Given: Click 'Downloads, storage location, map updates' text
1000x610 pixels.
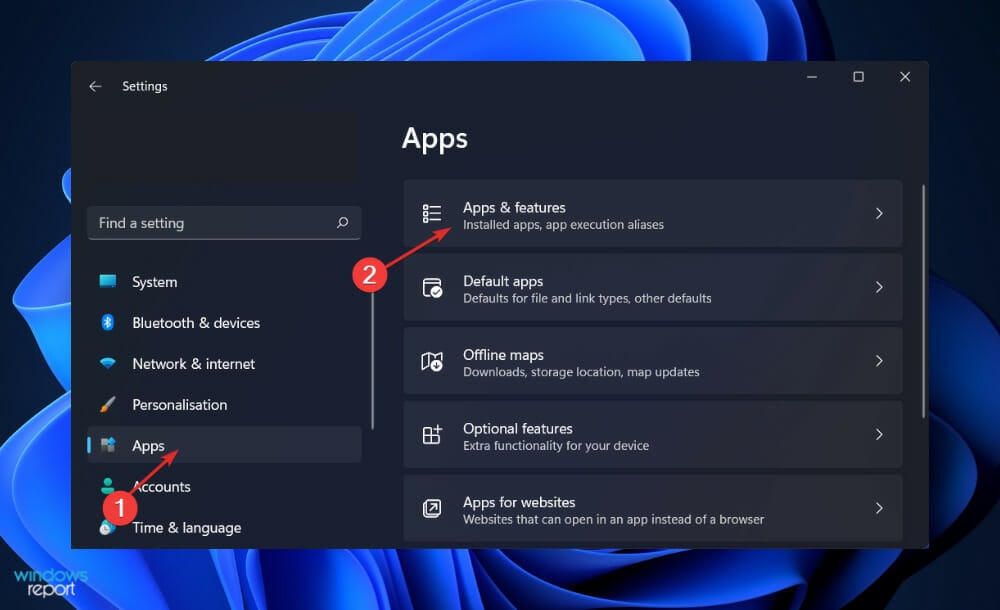Looking at the screenshot, I should (x=581, y=372).
